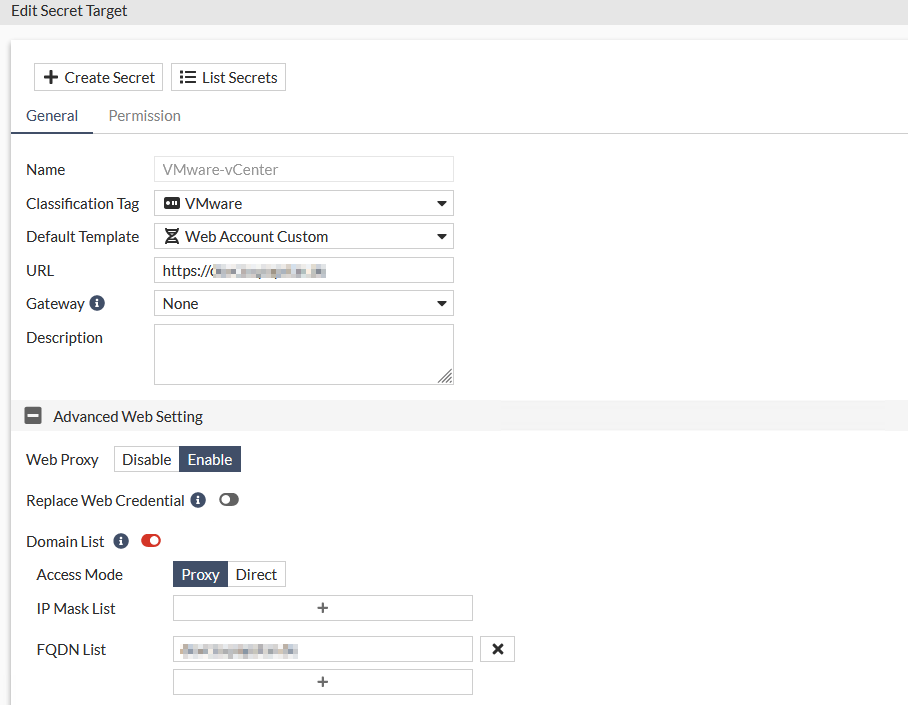Viewport: 908px width, 705px height.
Task: Add a new FQDN List entry
Action: [x=322, y=682]
